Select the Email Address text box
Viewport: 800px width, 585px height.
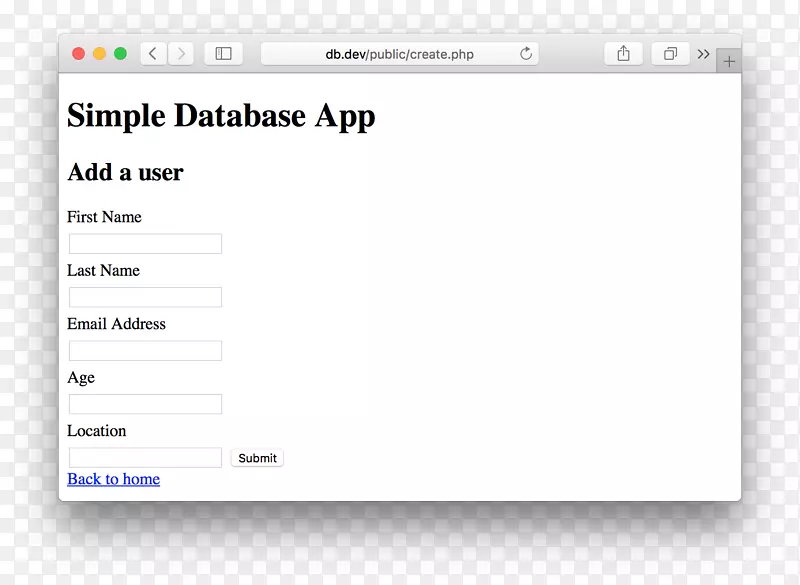pyautogui.click(x=145, y=351)
